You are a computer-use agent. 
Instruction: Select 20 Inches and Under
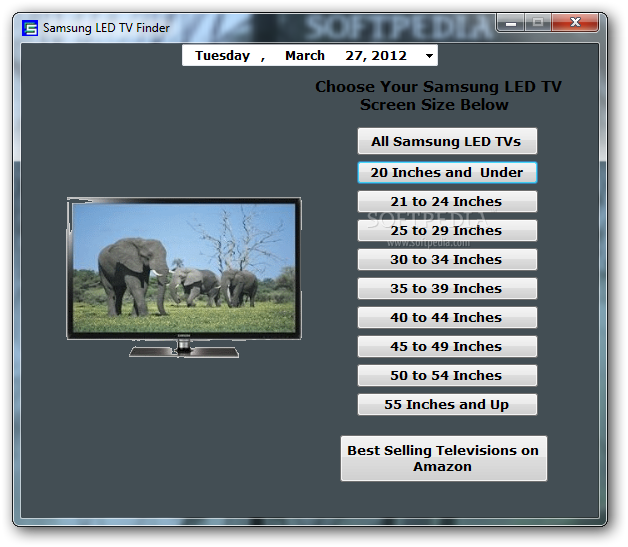(x=447, y=173)
